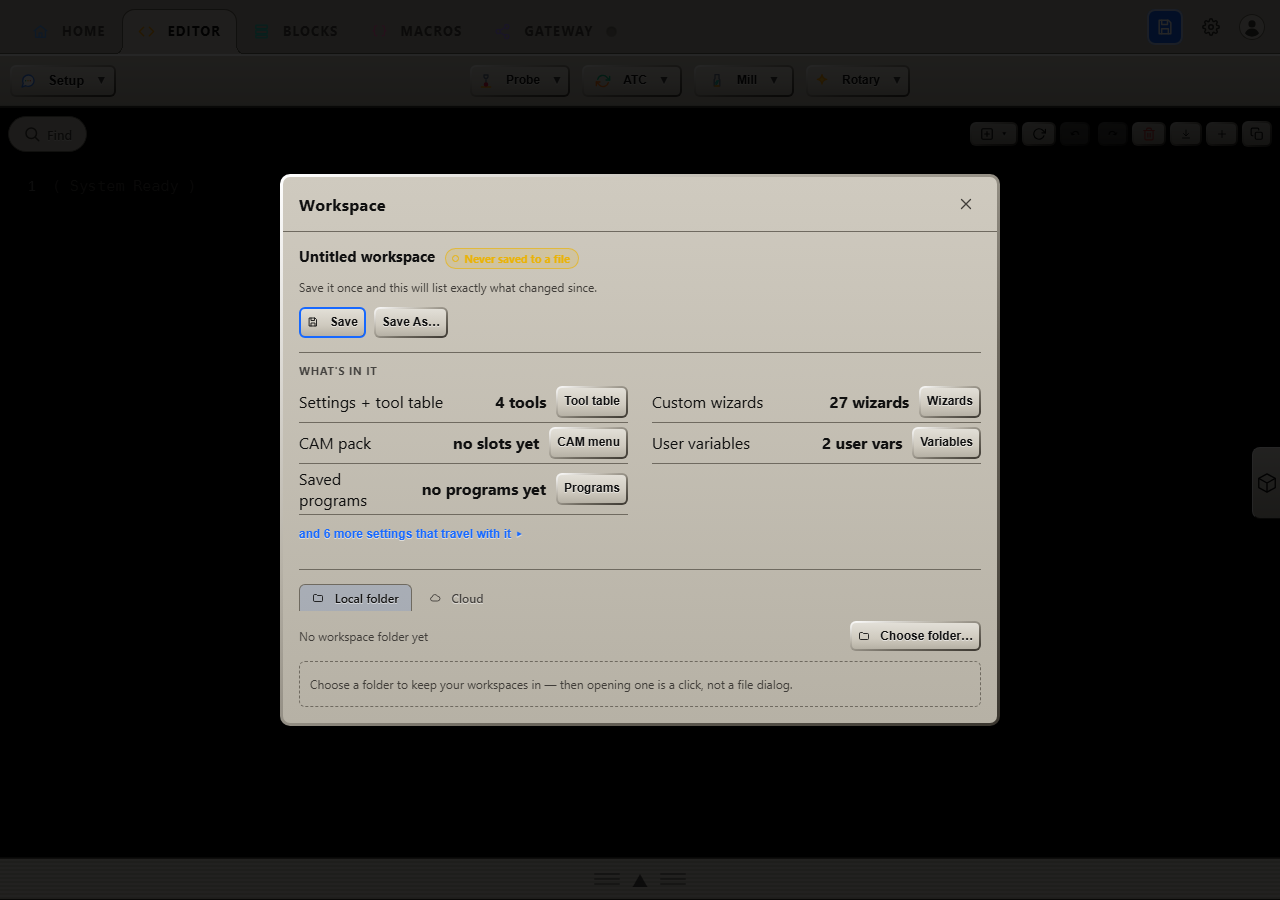Click the undo arrow icon
This screenshot has width=1280, height=900.
click(1075, 134)
